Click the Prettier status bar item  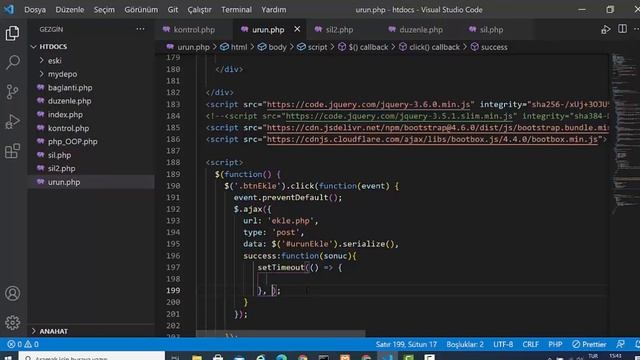tap(589, 344)
